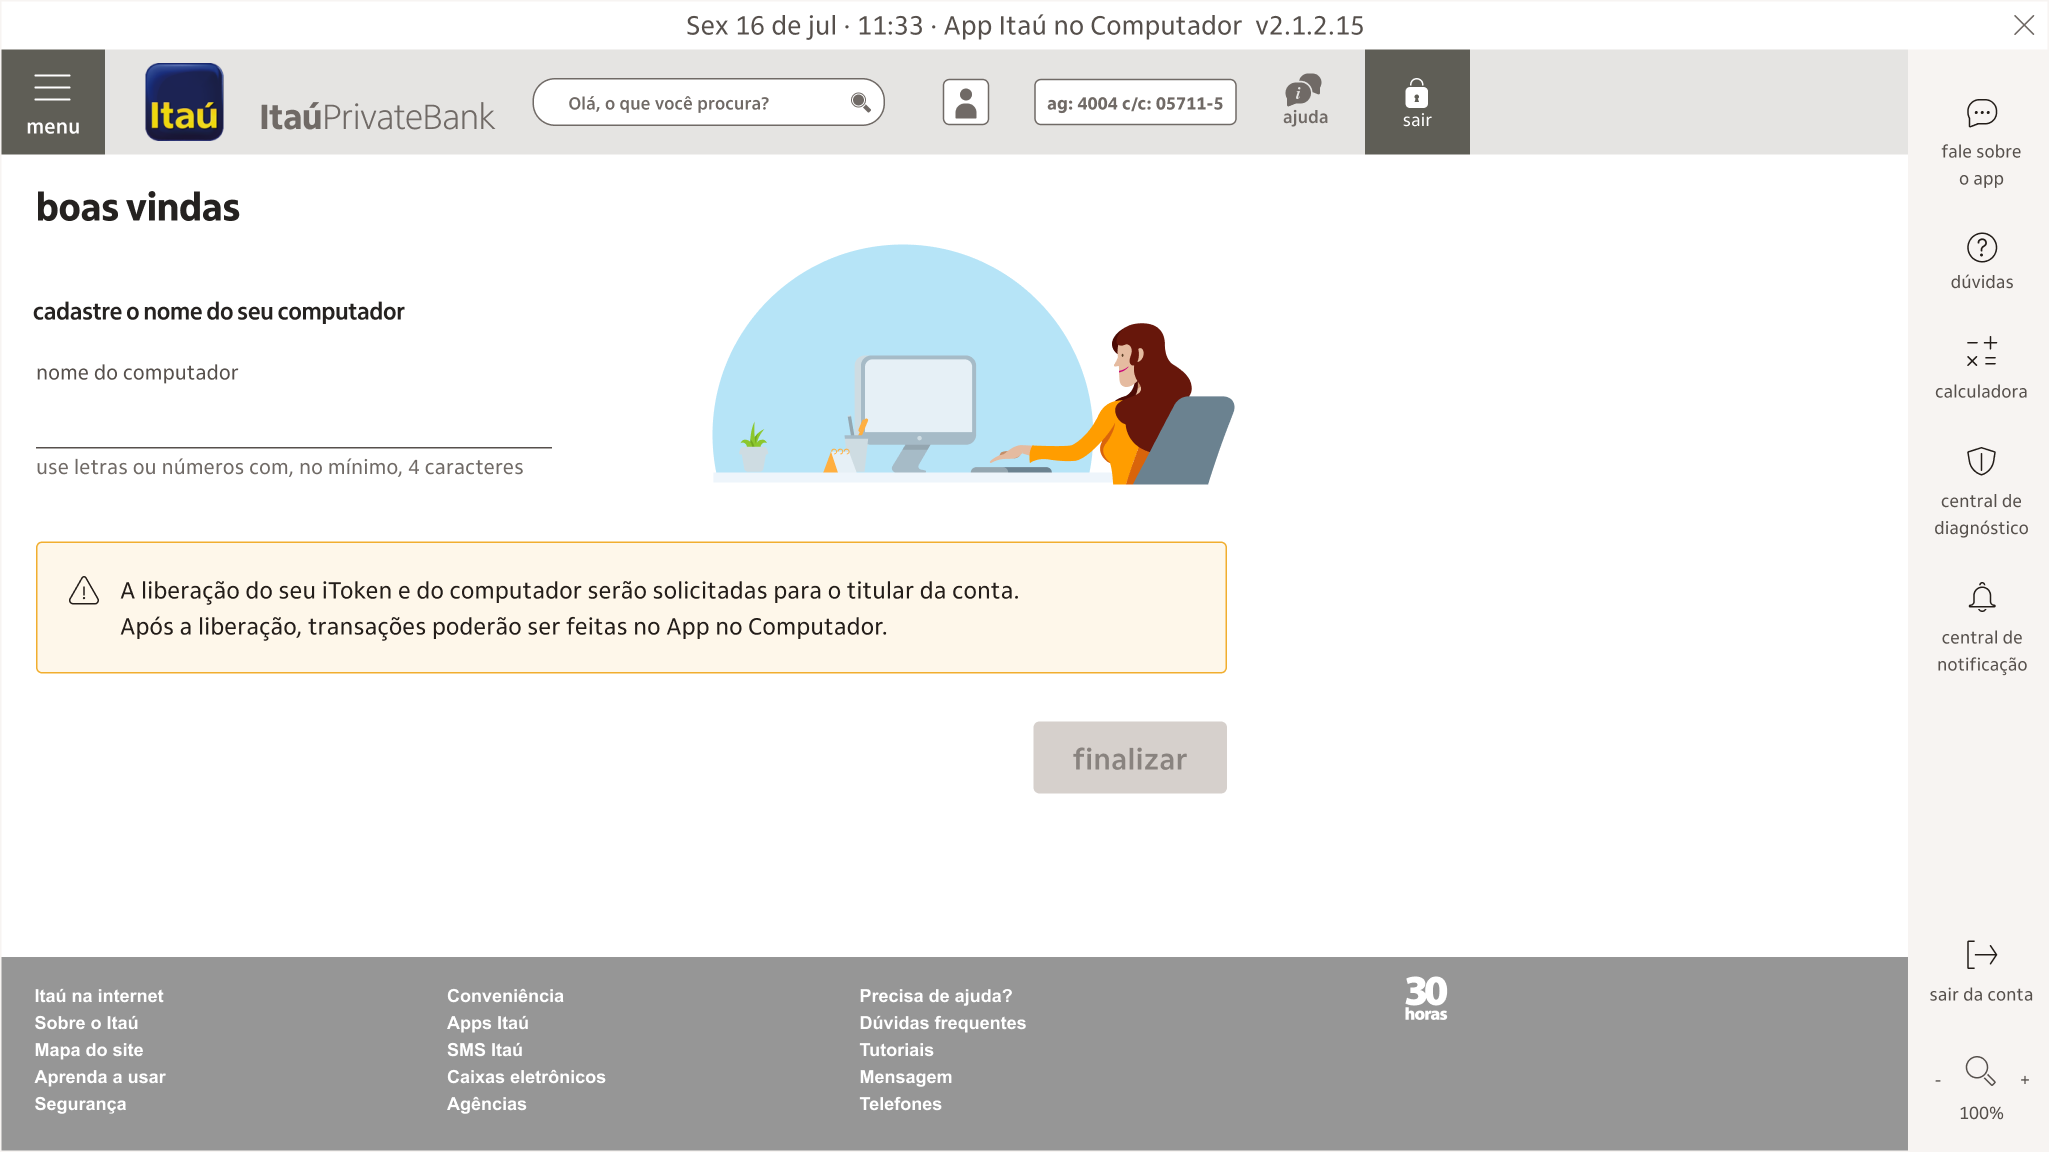Click the Itaú logo
Viewport: 2049px width, 1152px height.
pyautogui.click(x=184, y=102)
